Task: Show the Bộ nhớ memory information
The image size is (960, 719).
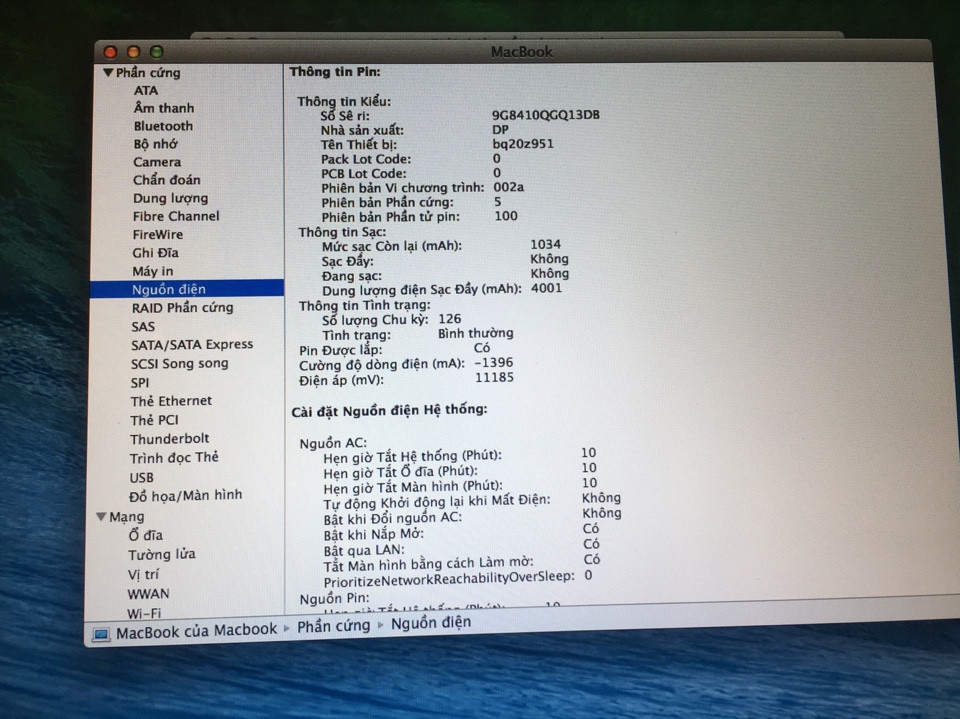Action: (156, 144)
